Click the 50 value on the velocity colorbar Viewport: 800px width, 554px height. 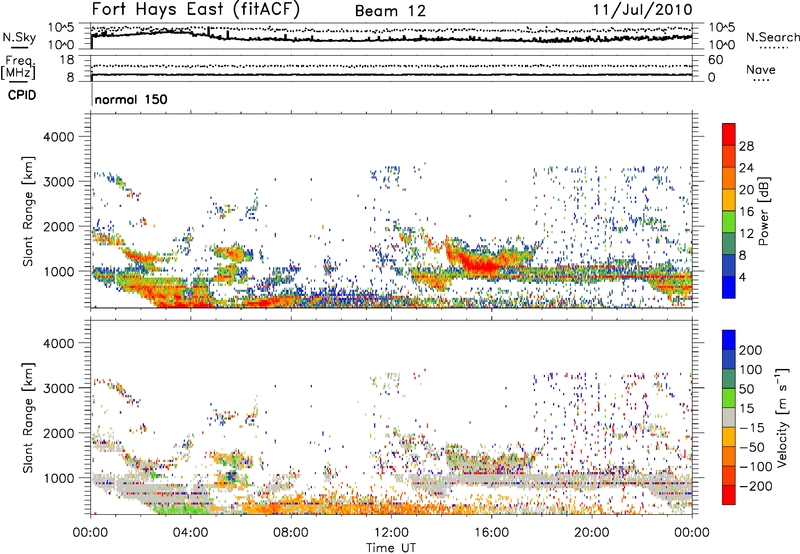pyautogui.click(x=746, y=389)
